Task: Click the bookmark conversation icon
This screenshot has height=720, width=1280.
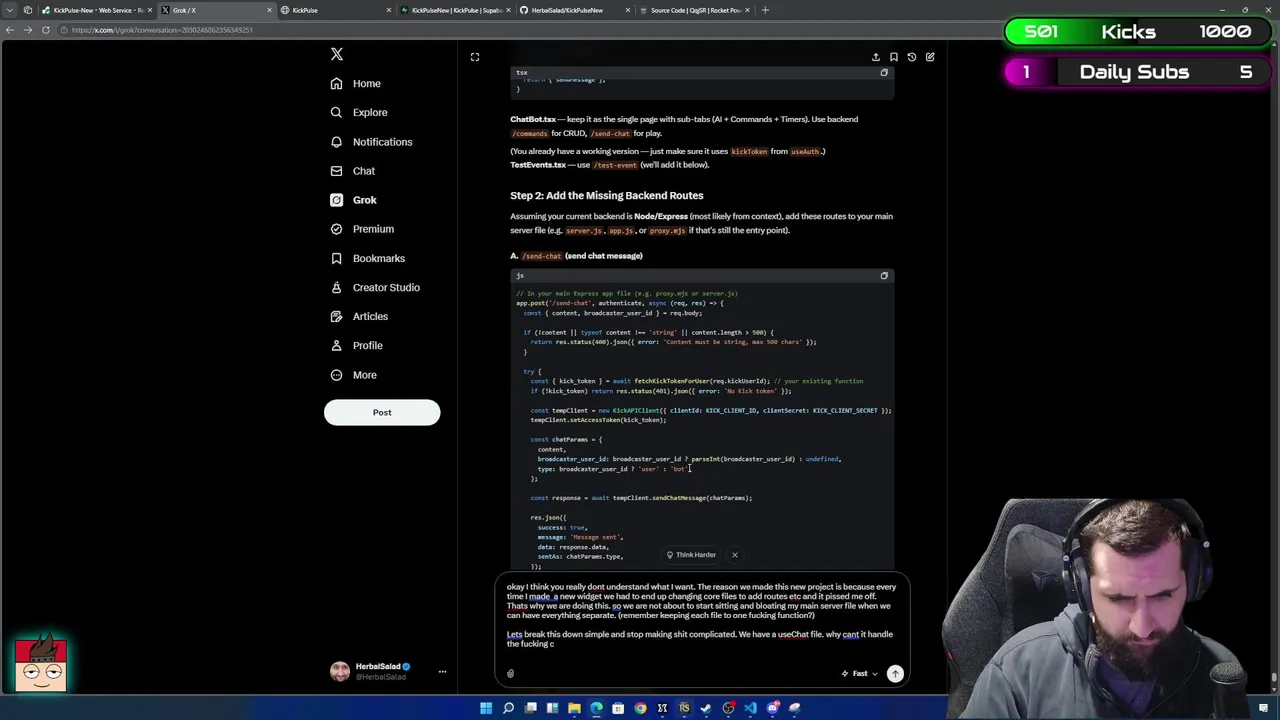Action: point(893,57)
